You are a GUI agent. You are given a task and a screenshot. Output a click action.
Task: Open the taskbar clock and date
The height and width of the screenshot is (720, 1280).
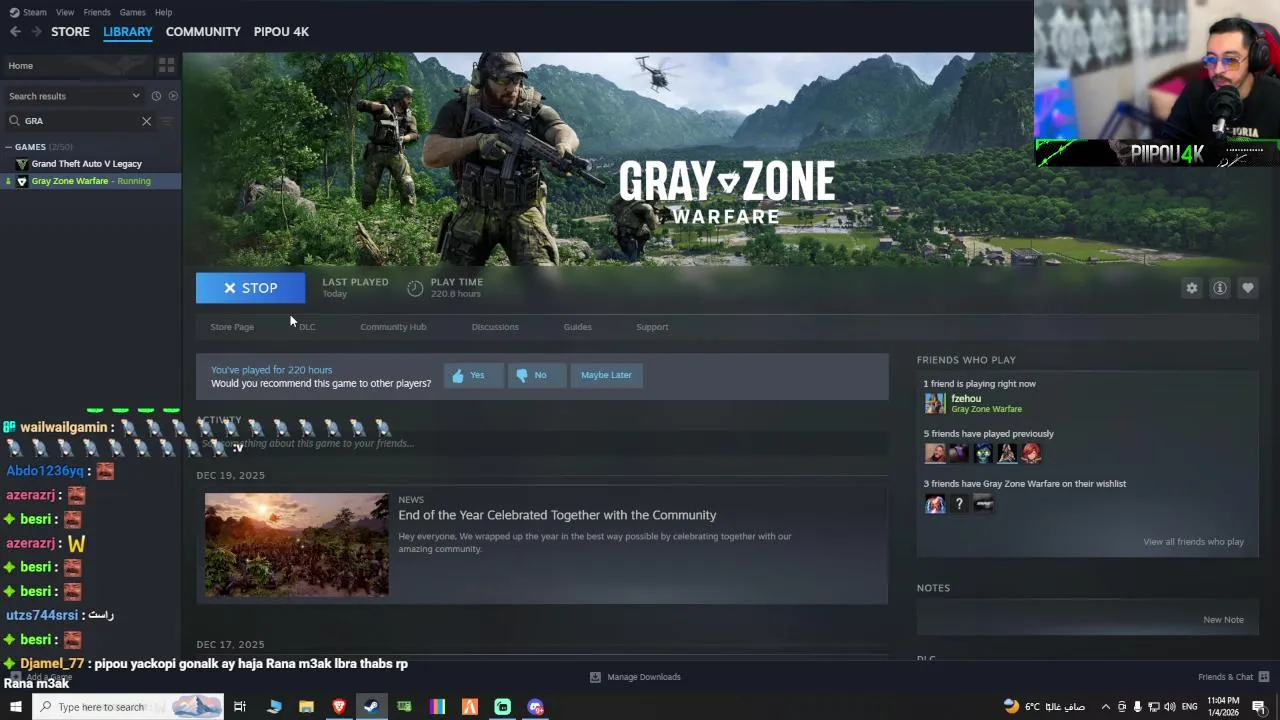[1224, 707]
